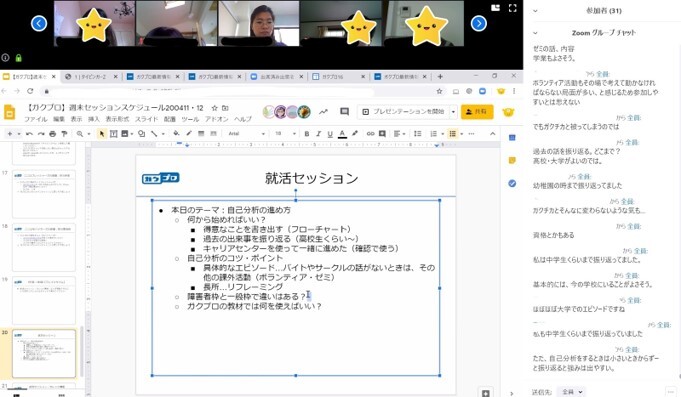Open the 表示 menu
The image size is (681, 397).
pyautogui.click(x=76, y=119)
